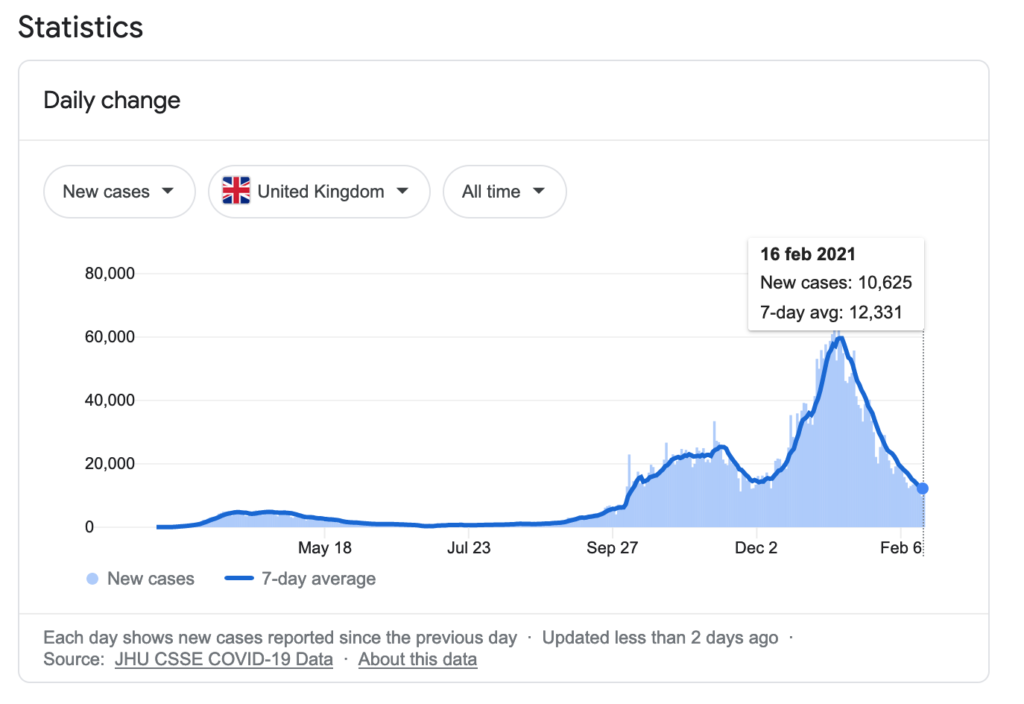The width and height of the screenshot is (1024, 704).
Task: Click the United Kingdom flag icon
Action: click(x=236, y=191)
